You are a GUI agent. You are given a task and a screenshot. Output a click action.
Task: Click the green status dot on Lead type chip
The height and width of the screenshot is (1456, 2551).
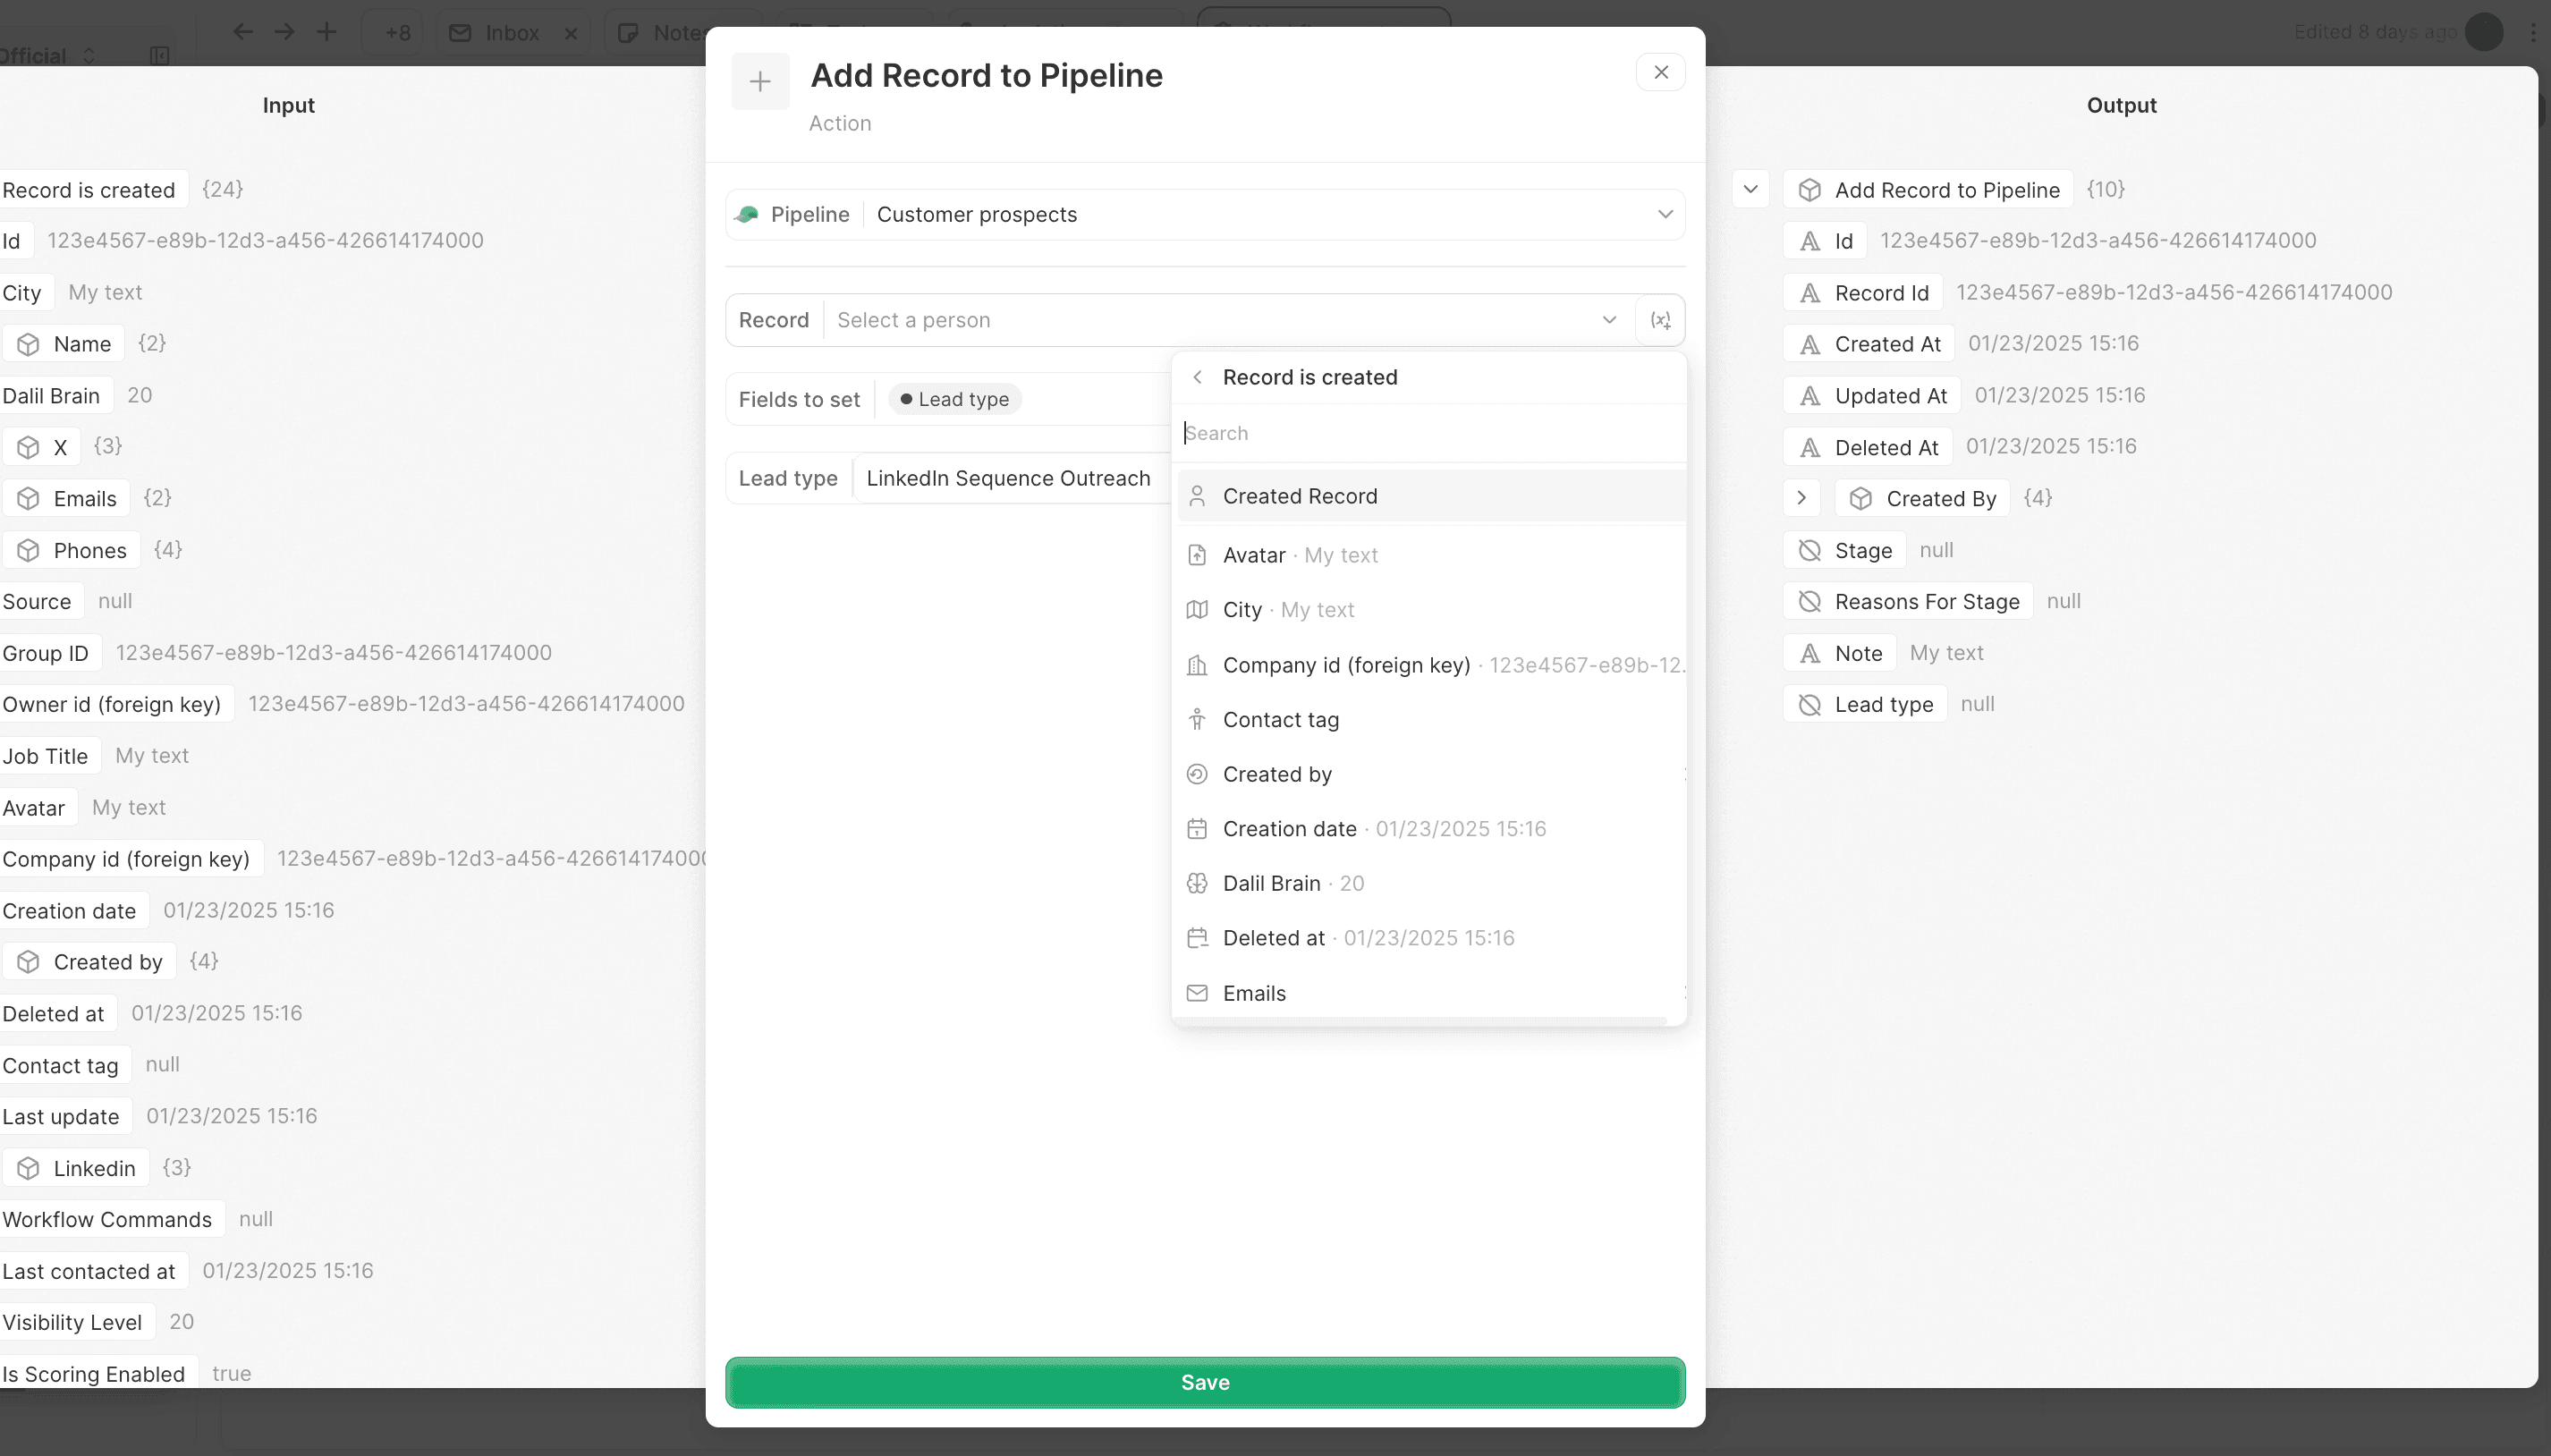coord(905,398)
